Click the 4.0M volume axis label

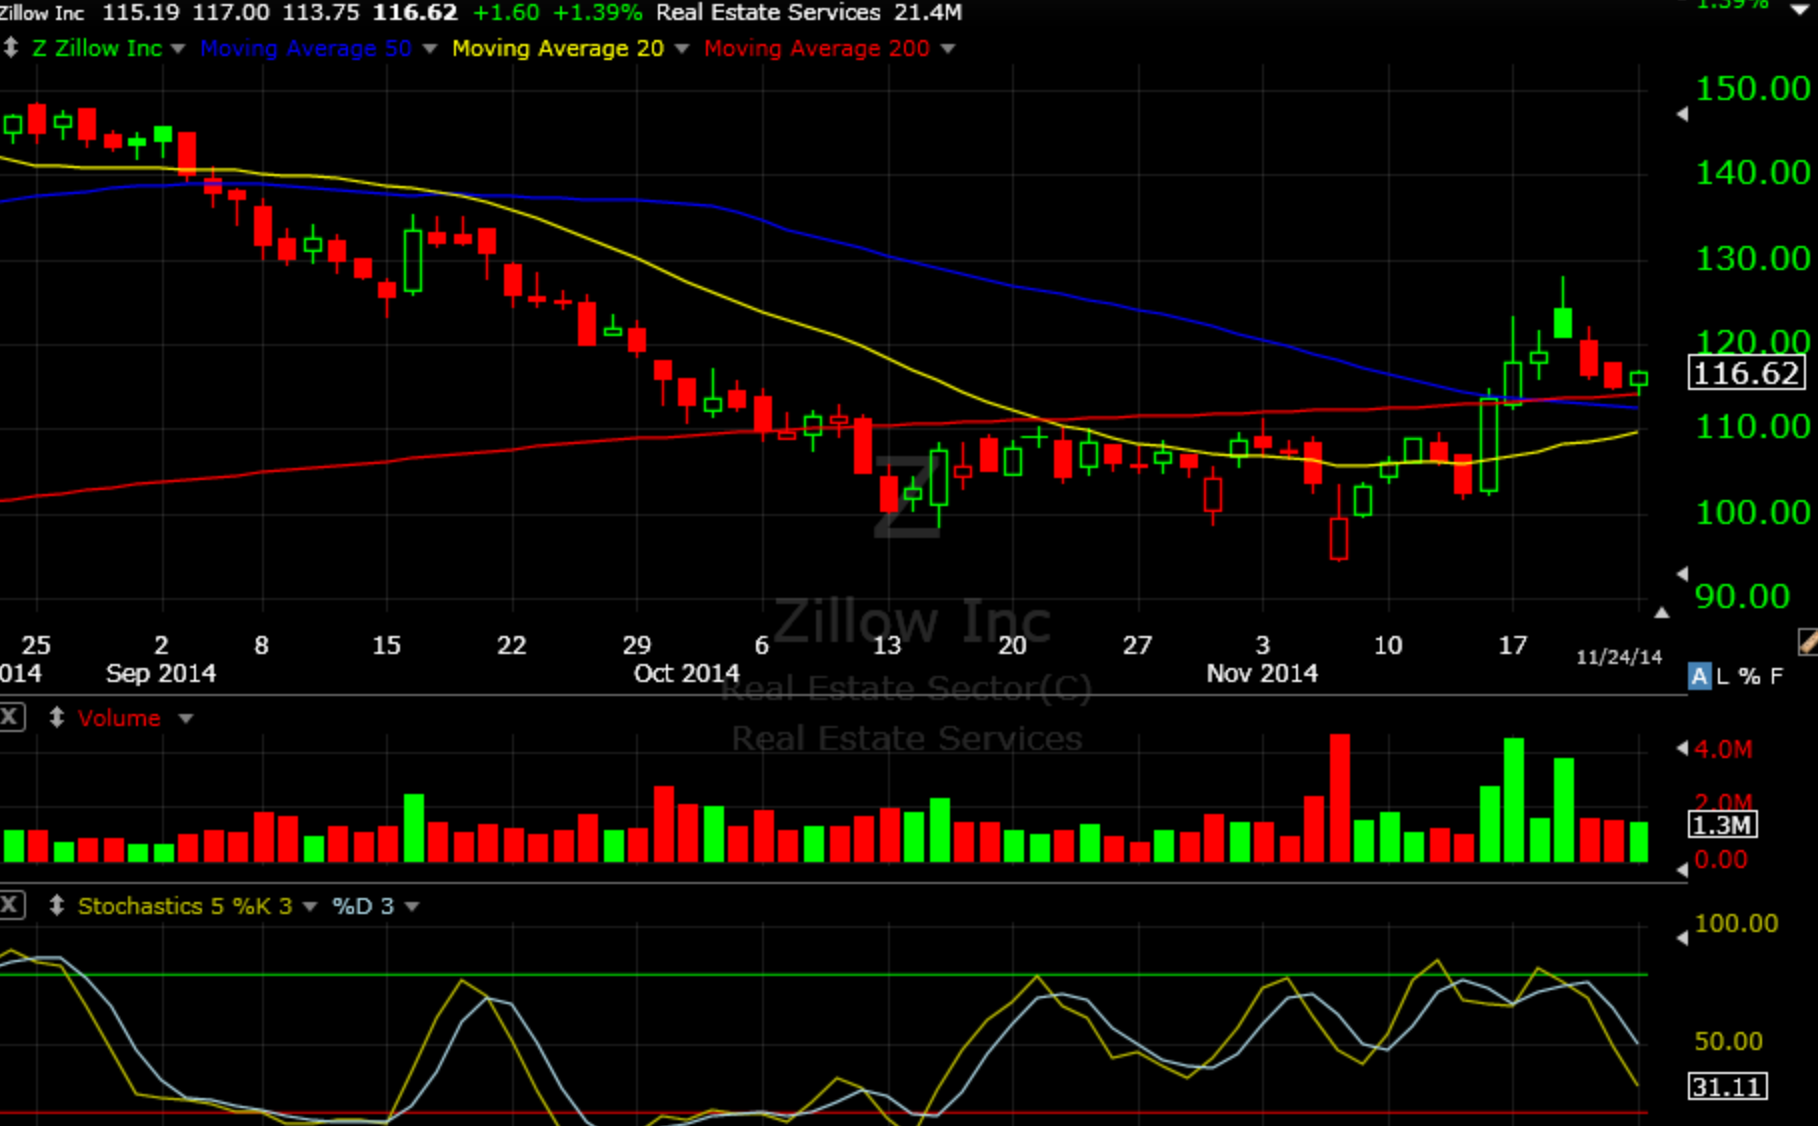[1723, 749]
